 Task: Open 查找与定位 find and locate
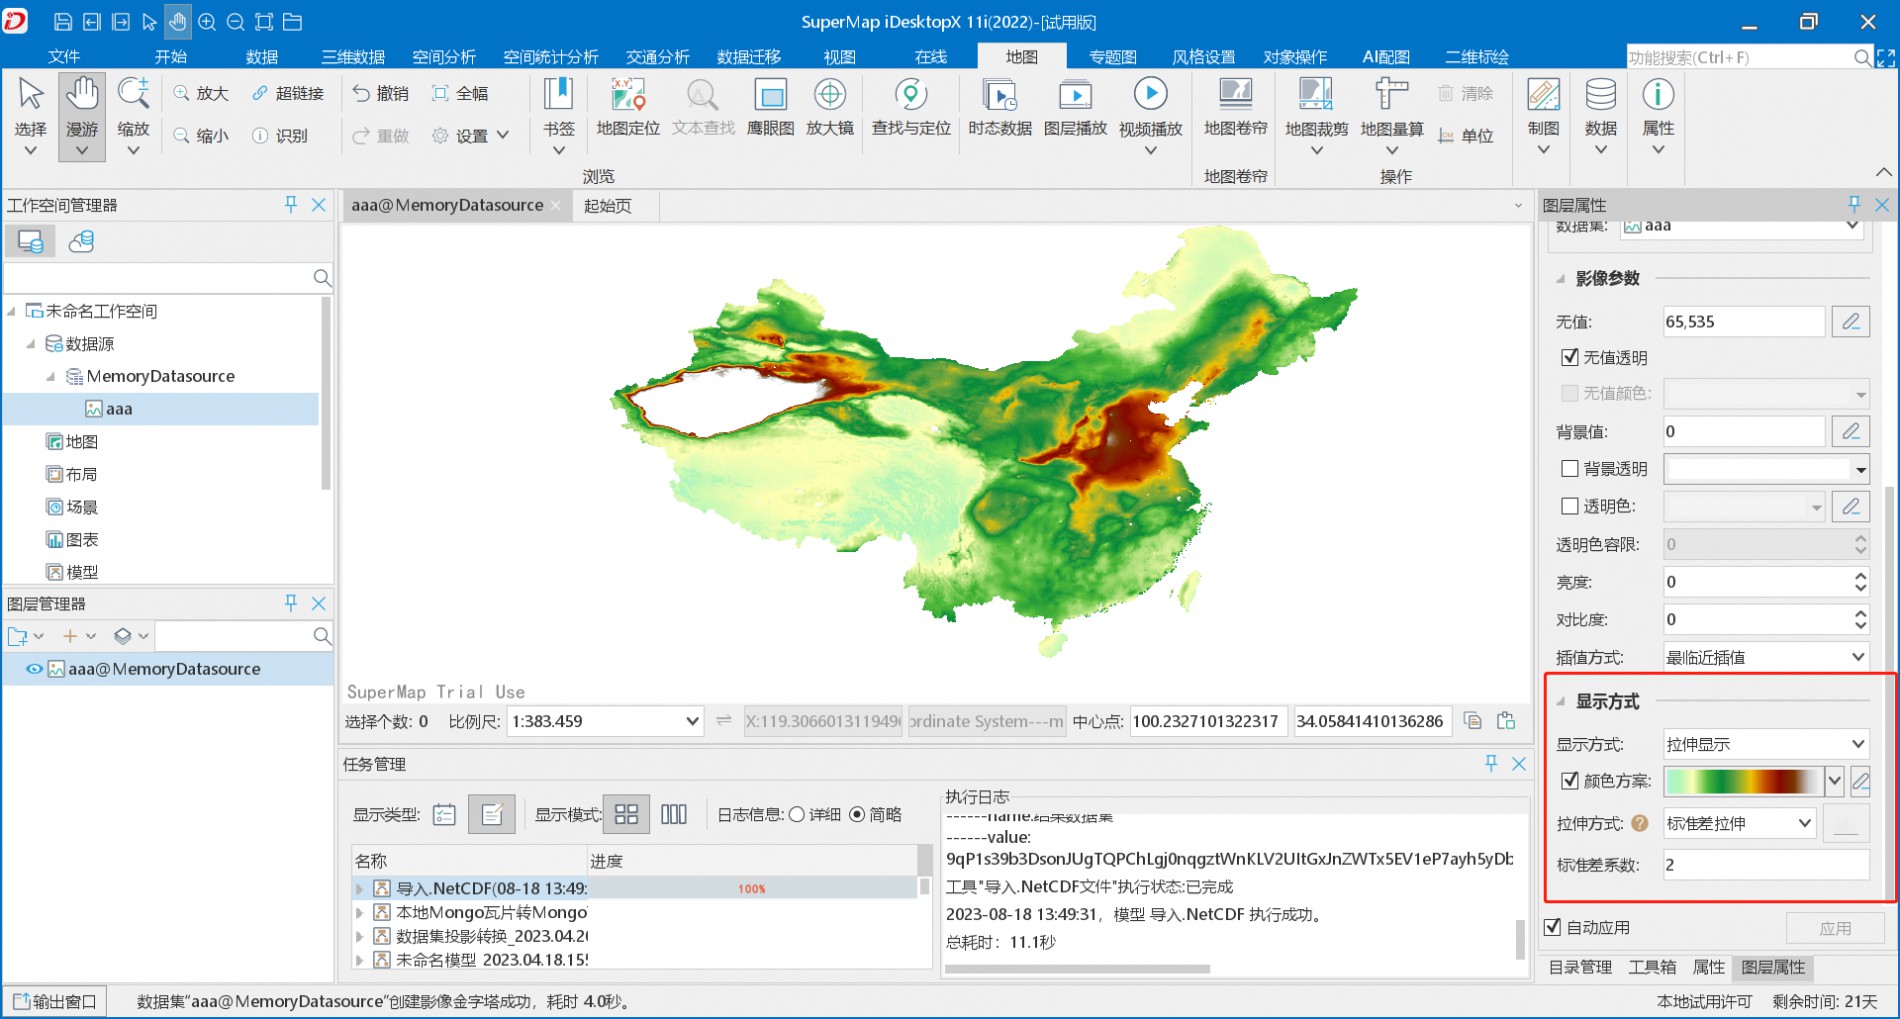pos(911,108)
